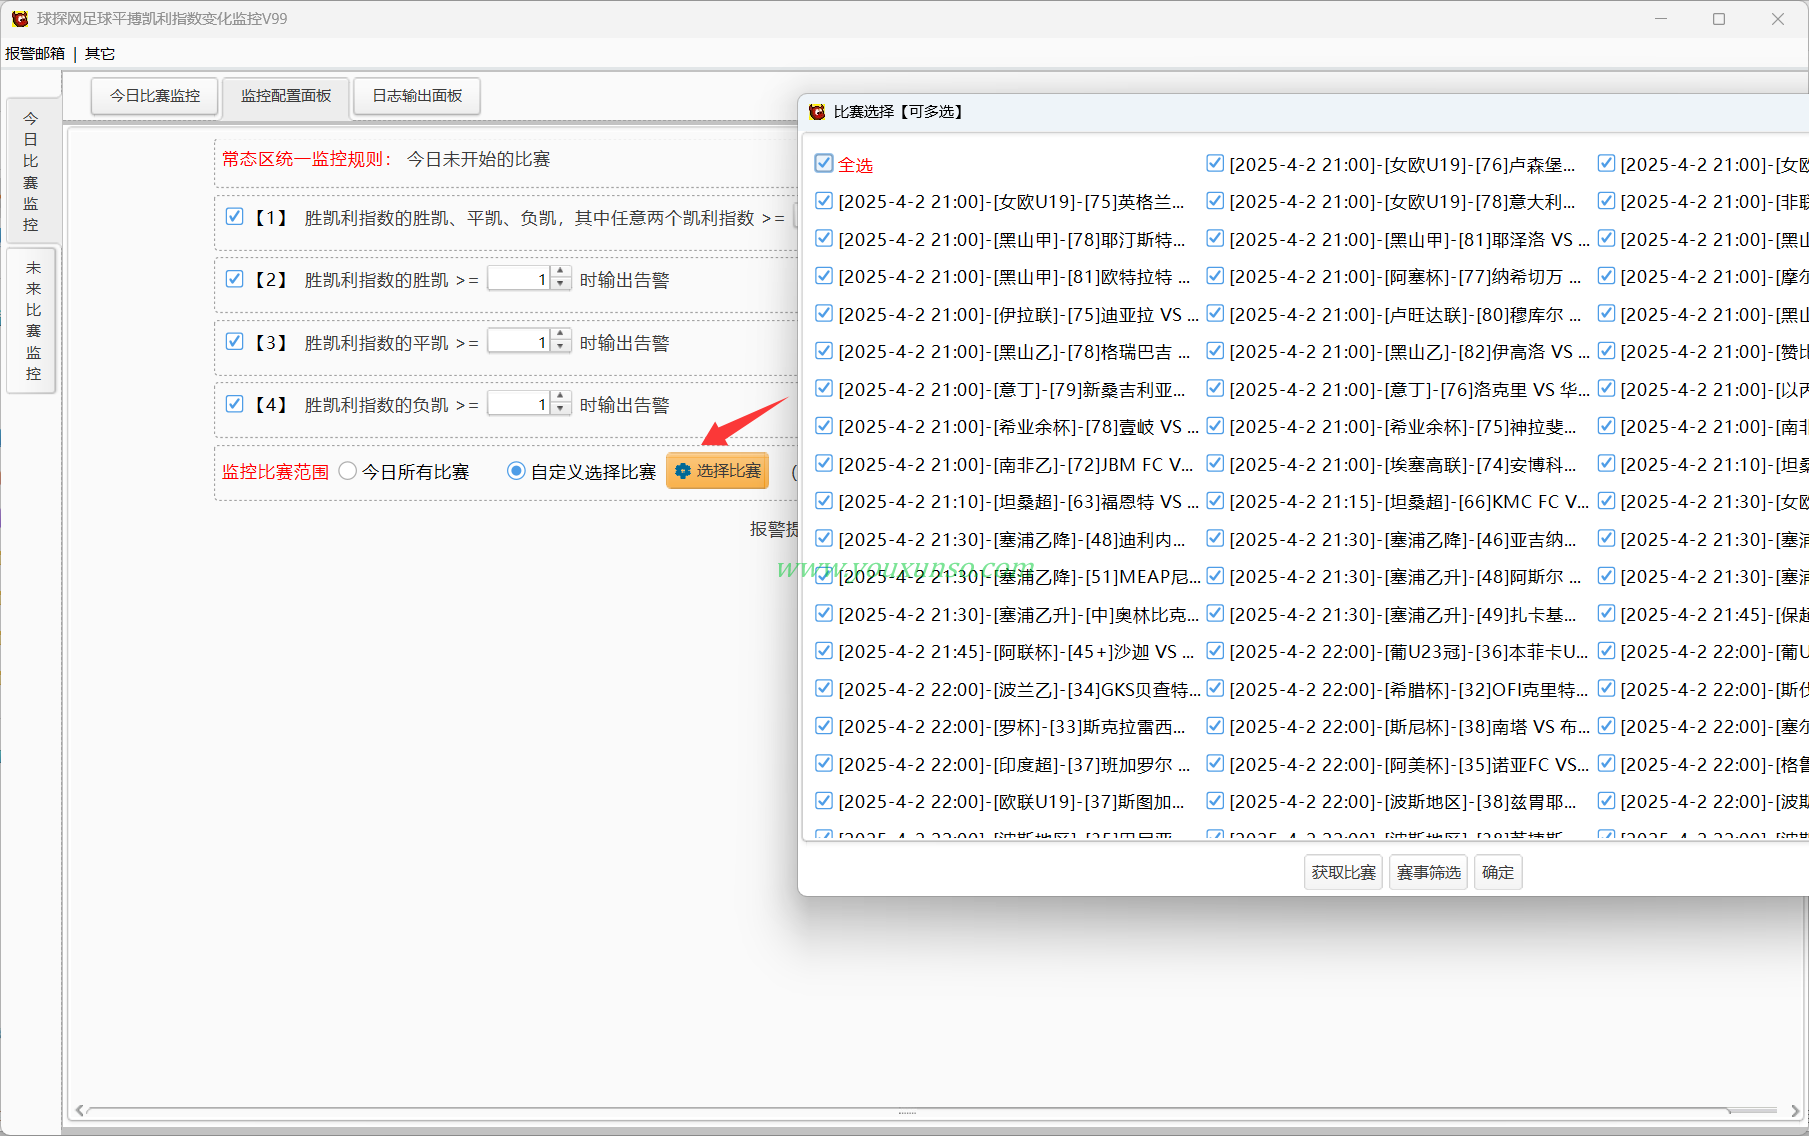This screenshot has height=1136, width=1809.
Task: Uncheck the 伊拉联 [75]迪亚拉 match
Action: point(824,313)
